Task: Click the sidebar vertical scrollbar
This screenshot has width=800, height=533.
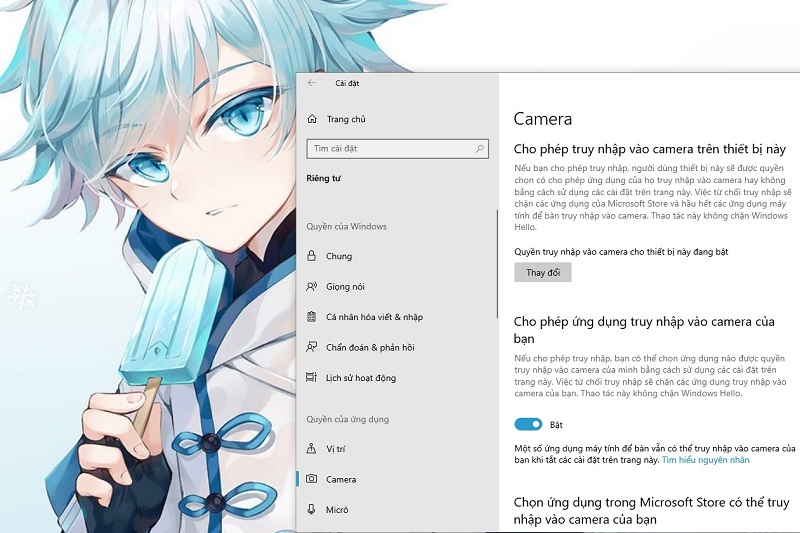Action: pyautogui.click(x=497, y=264)
